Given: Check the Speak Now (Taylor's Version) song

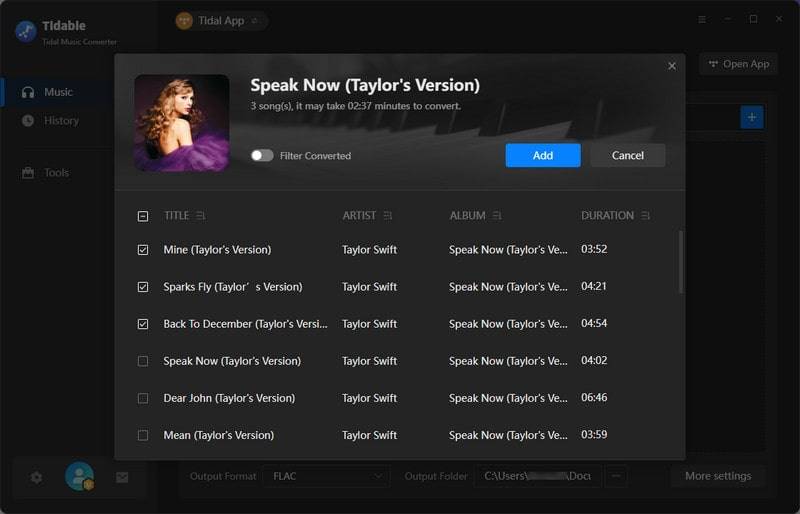Looking at the screenshot, I should pyautogui.click(x=143, y=361).
